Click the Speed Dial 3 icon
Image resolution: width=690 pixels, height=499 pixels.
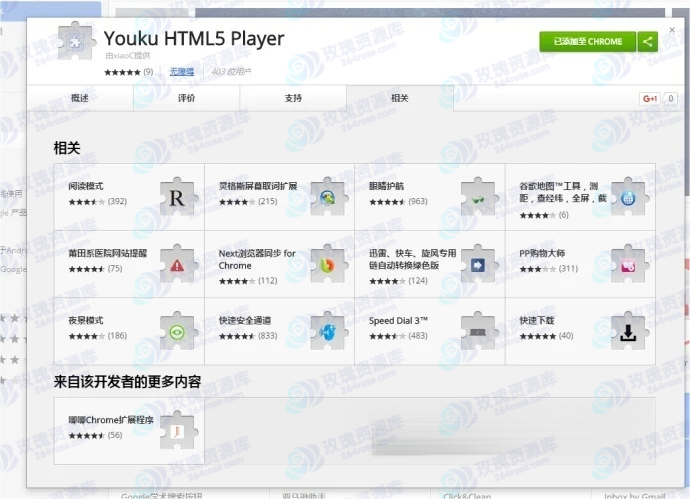pyautogui.click(x=478, y=331)
